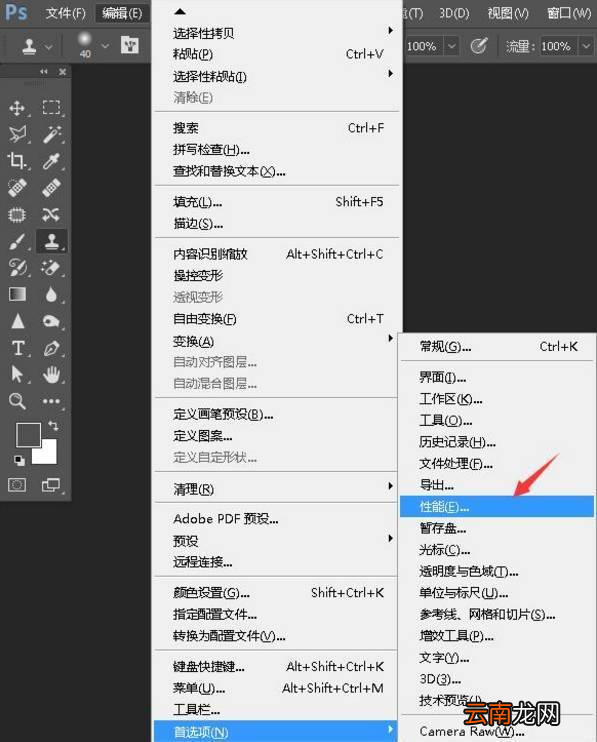Select the Zoom tool
Screen dimensions: 597x742
(x=18, y=401)
